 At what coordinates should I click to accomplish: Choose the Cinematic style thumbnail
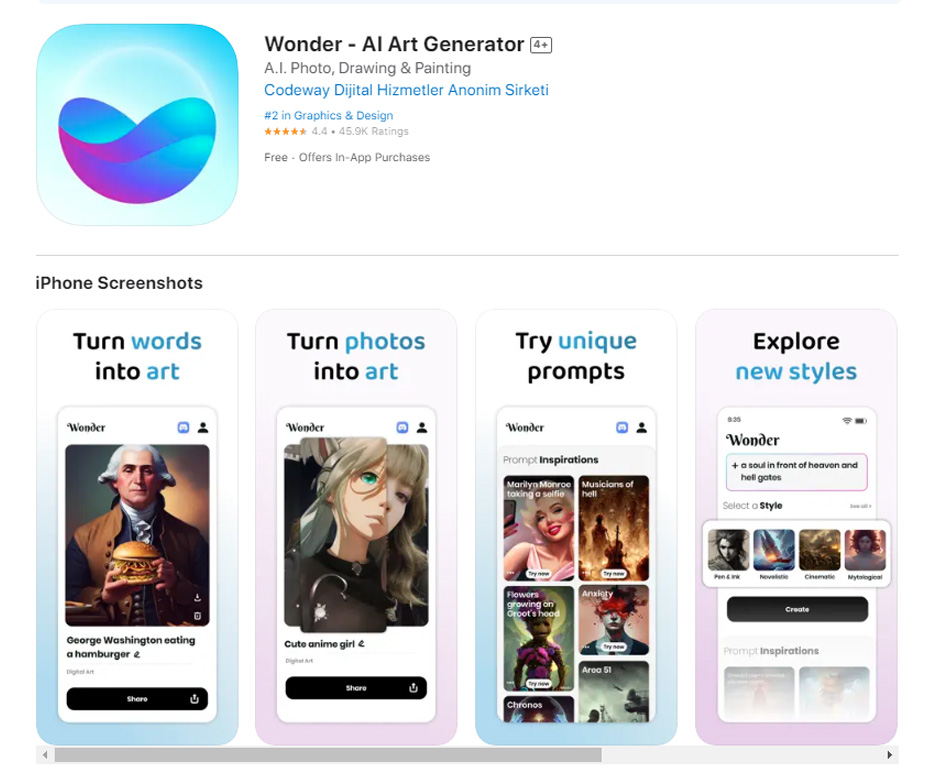820,554
